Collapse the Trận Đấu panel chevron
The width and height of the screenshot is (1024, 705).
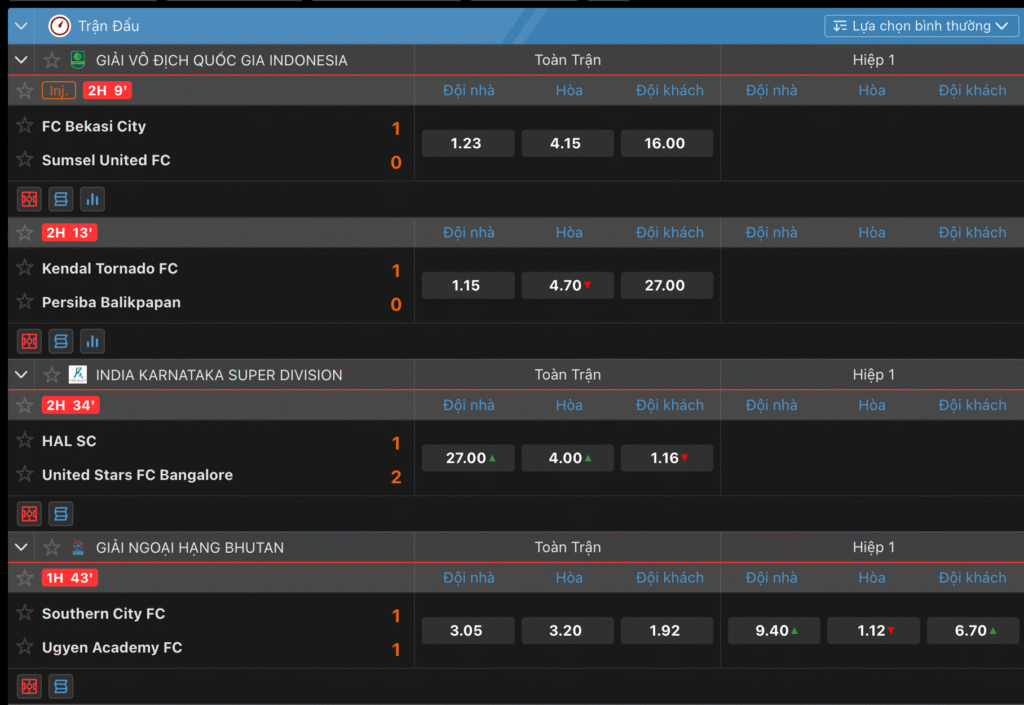[x=21, y=26]
